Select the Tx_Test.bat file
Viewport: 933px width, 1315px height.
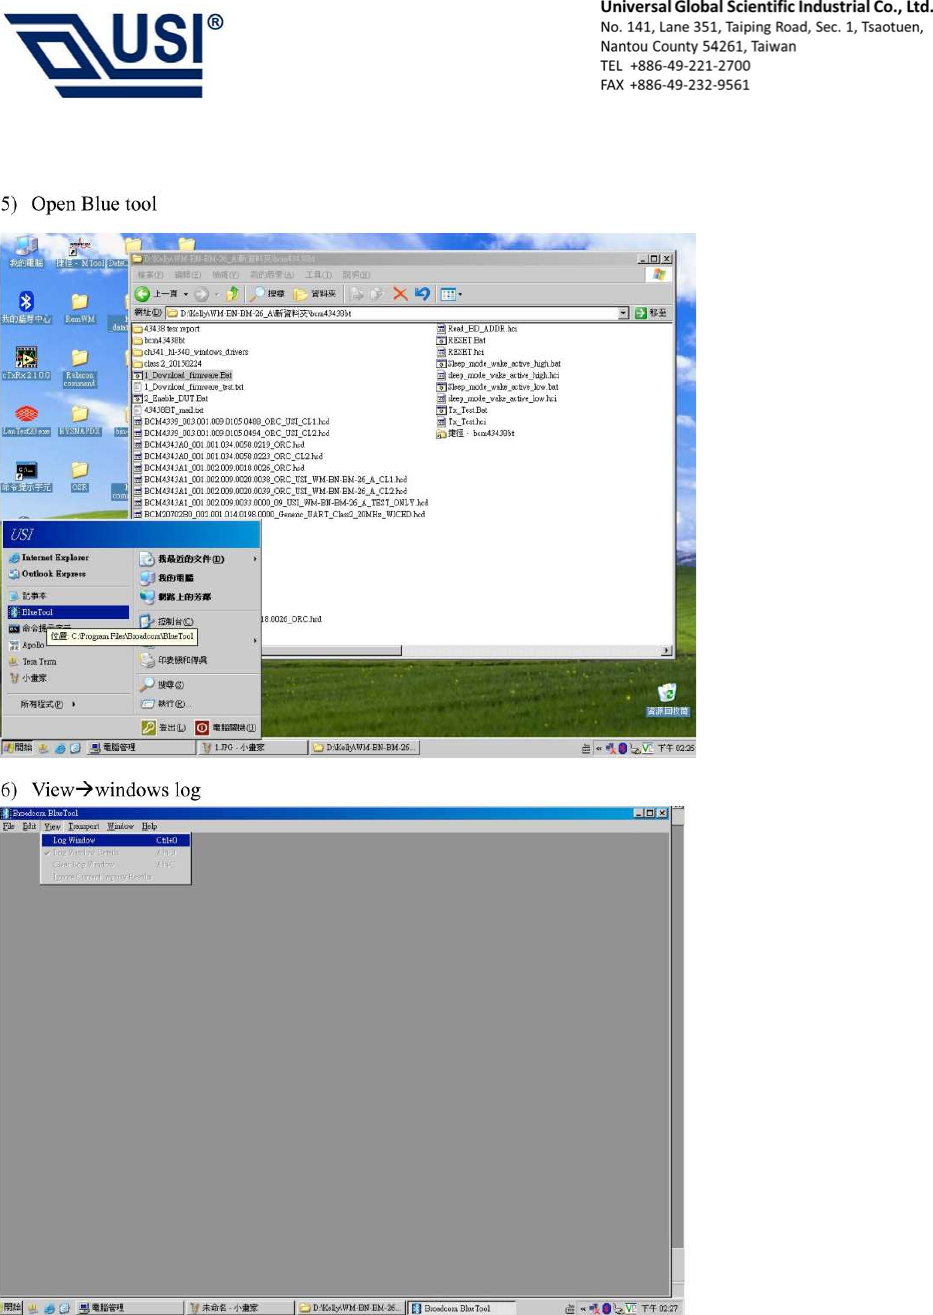[x=462, y=410]
